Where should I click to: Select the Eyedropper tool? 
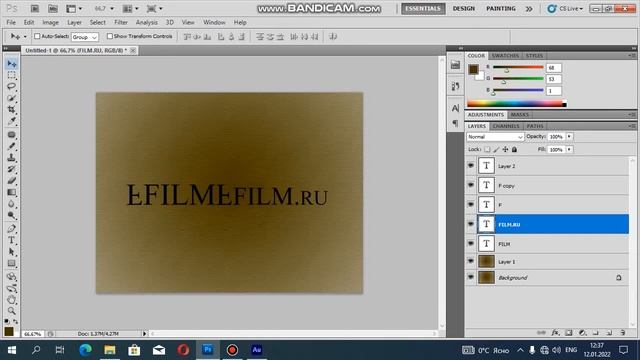pyautogui.click(x=11, y=121)
